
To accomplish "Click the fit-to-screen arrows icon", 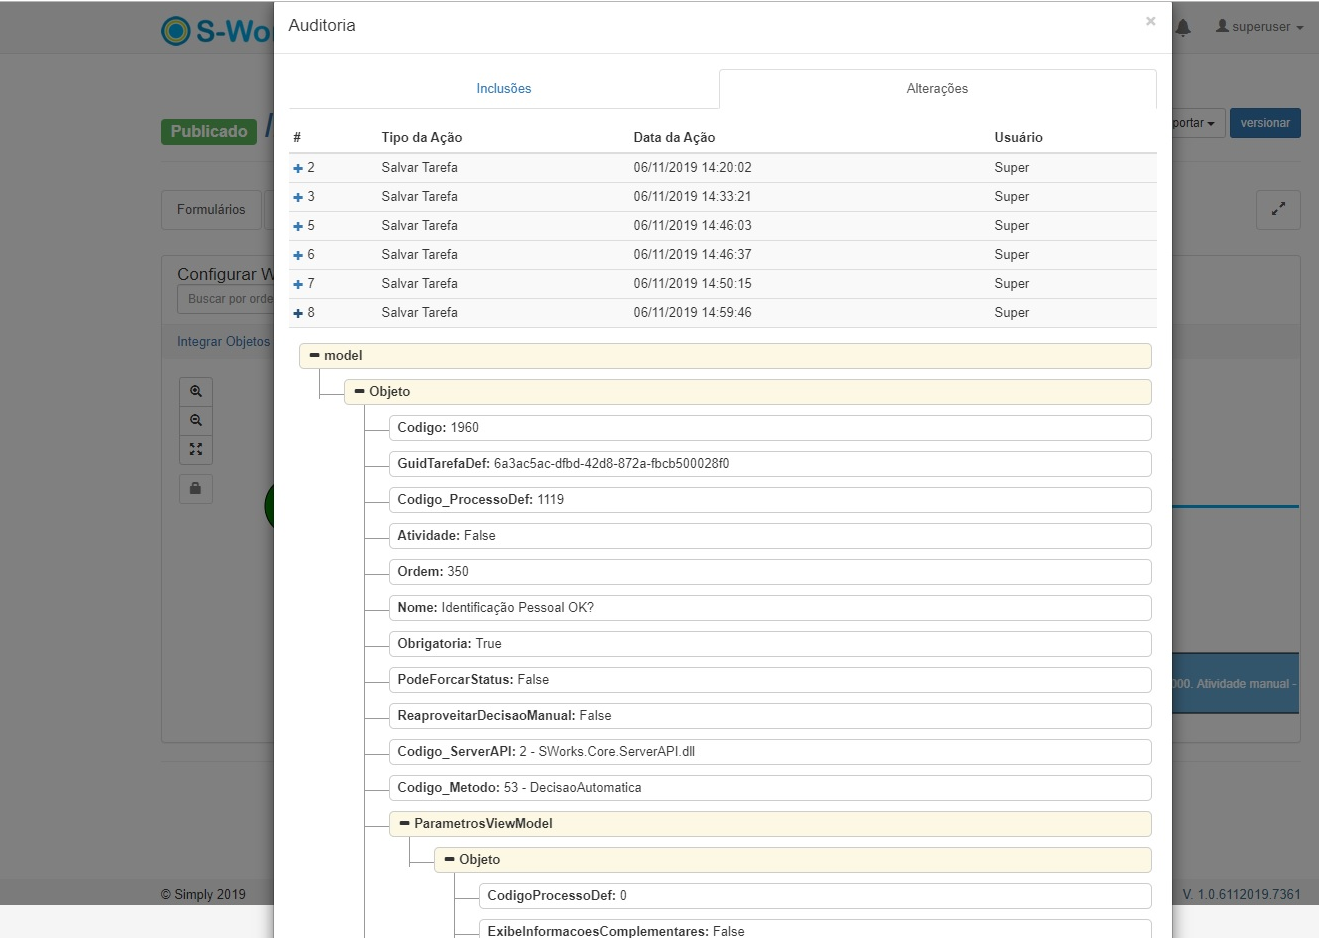I will coord(196,449).
